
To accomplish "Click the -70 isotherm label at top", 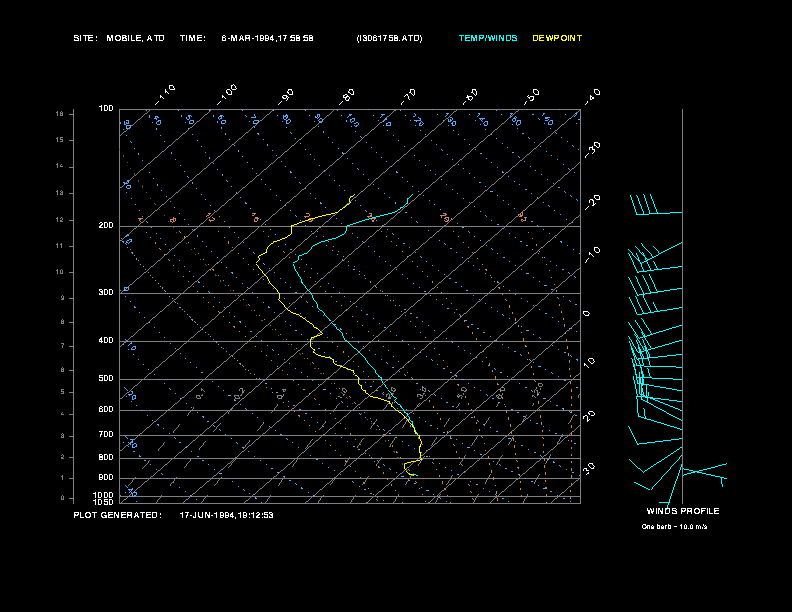I will pos(409,97).
